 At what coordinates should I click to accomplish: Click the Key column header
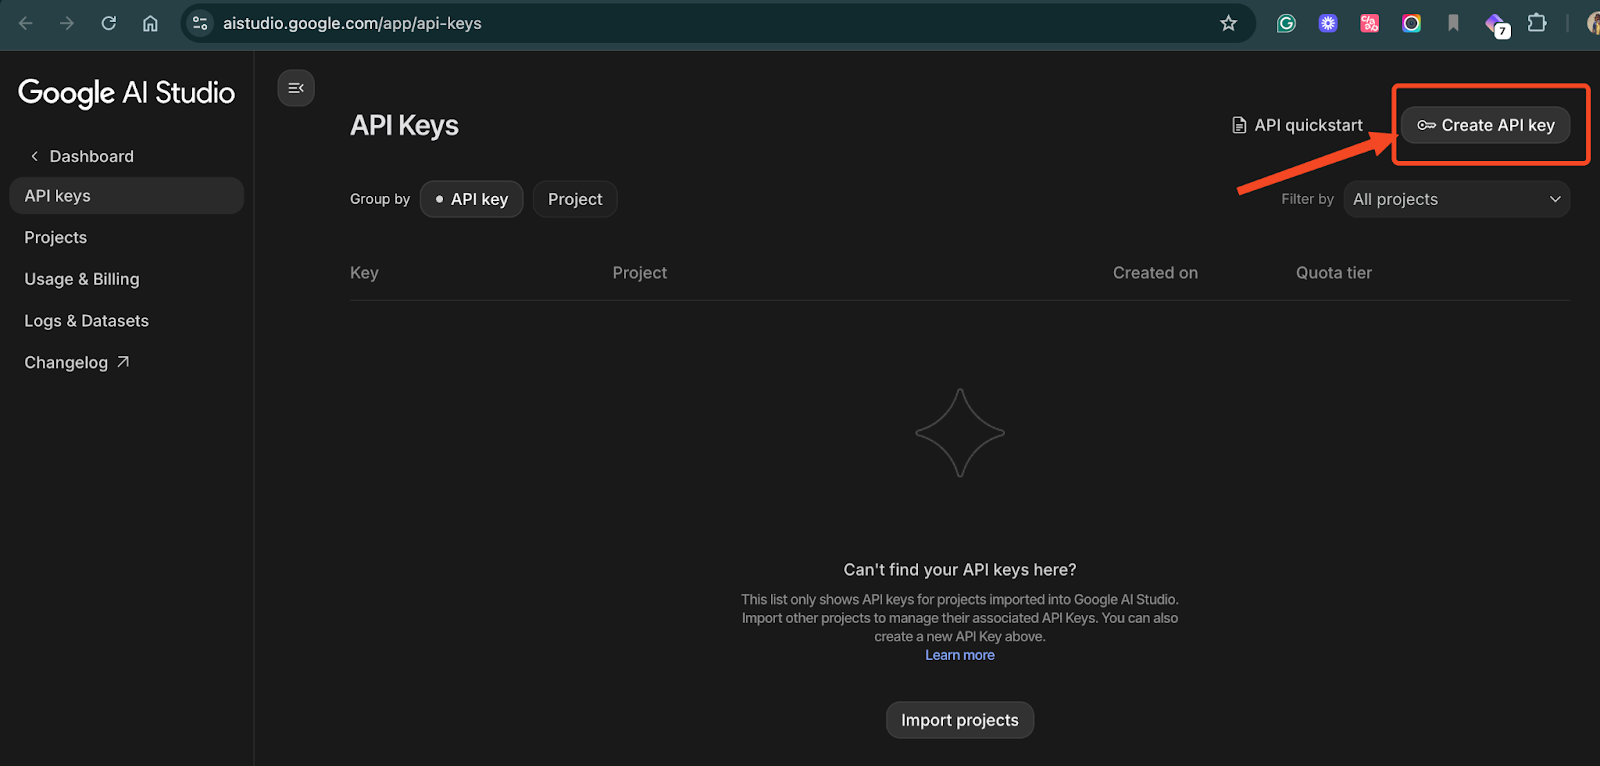coord(364,273)
